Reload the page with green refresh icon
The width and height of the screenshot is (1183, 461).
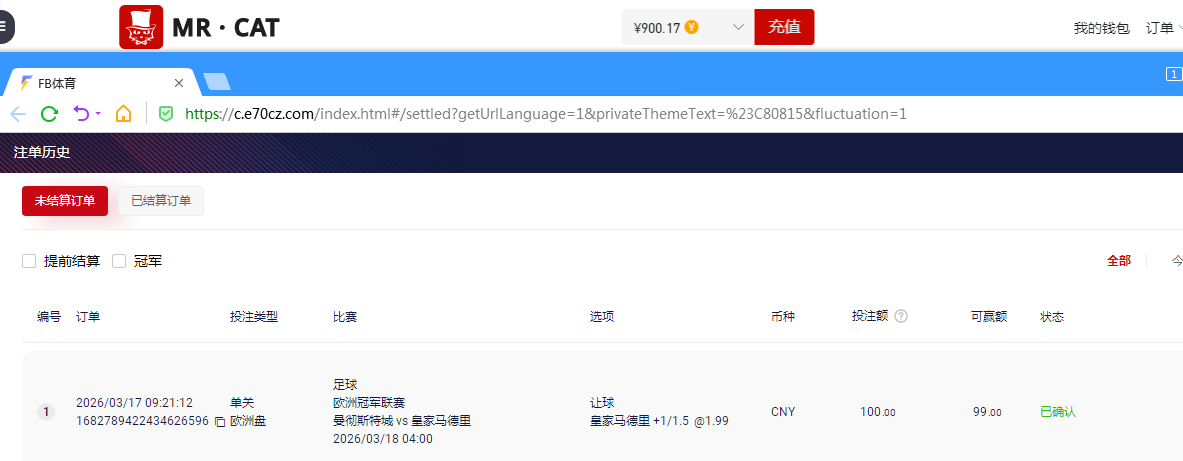(x=50, y=114)
